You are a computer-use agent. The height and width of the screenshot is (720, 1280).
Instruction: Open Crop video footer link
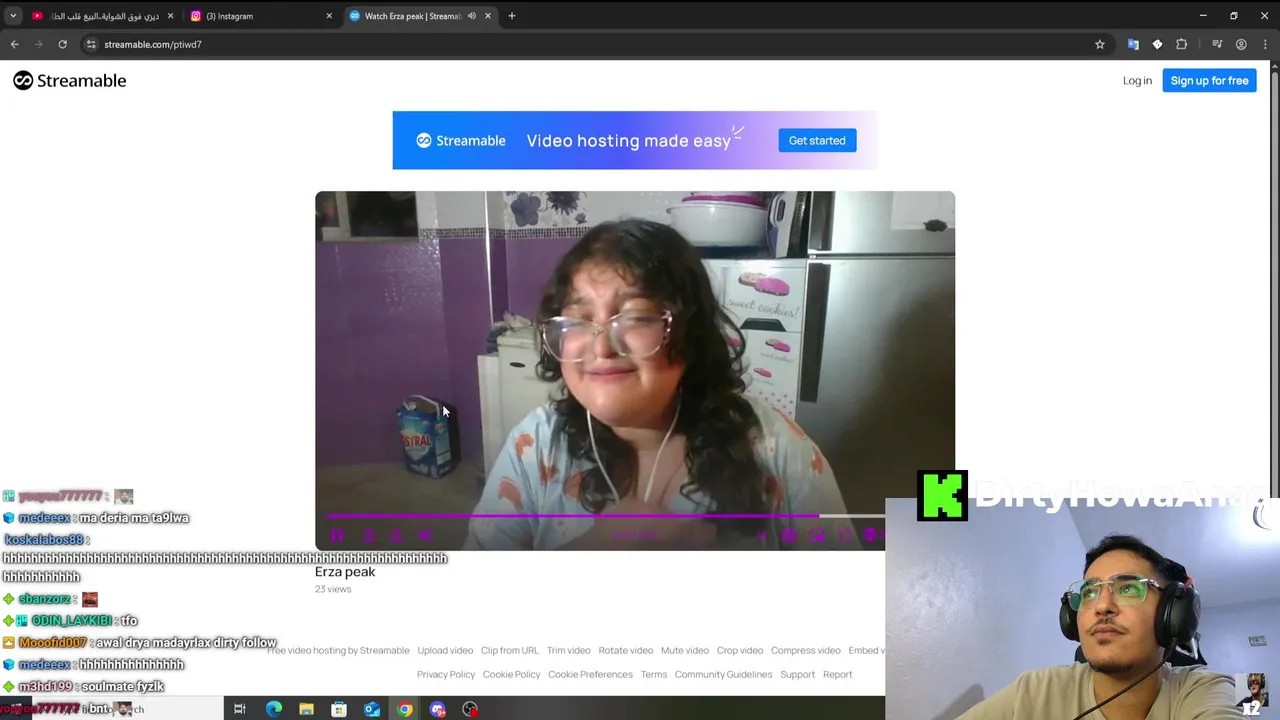point(740,650)
